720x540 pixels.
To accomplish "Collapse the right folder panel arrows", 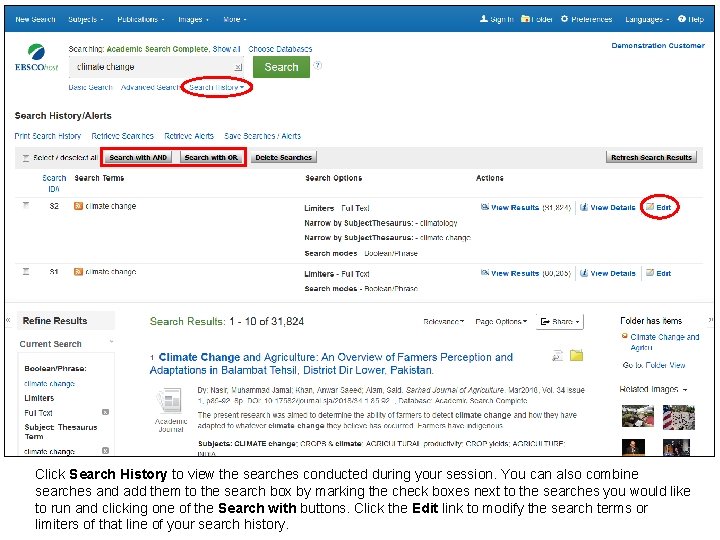I will point(711,320).
